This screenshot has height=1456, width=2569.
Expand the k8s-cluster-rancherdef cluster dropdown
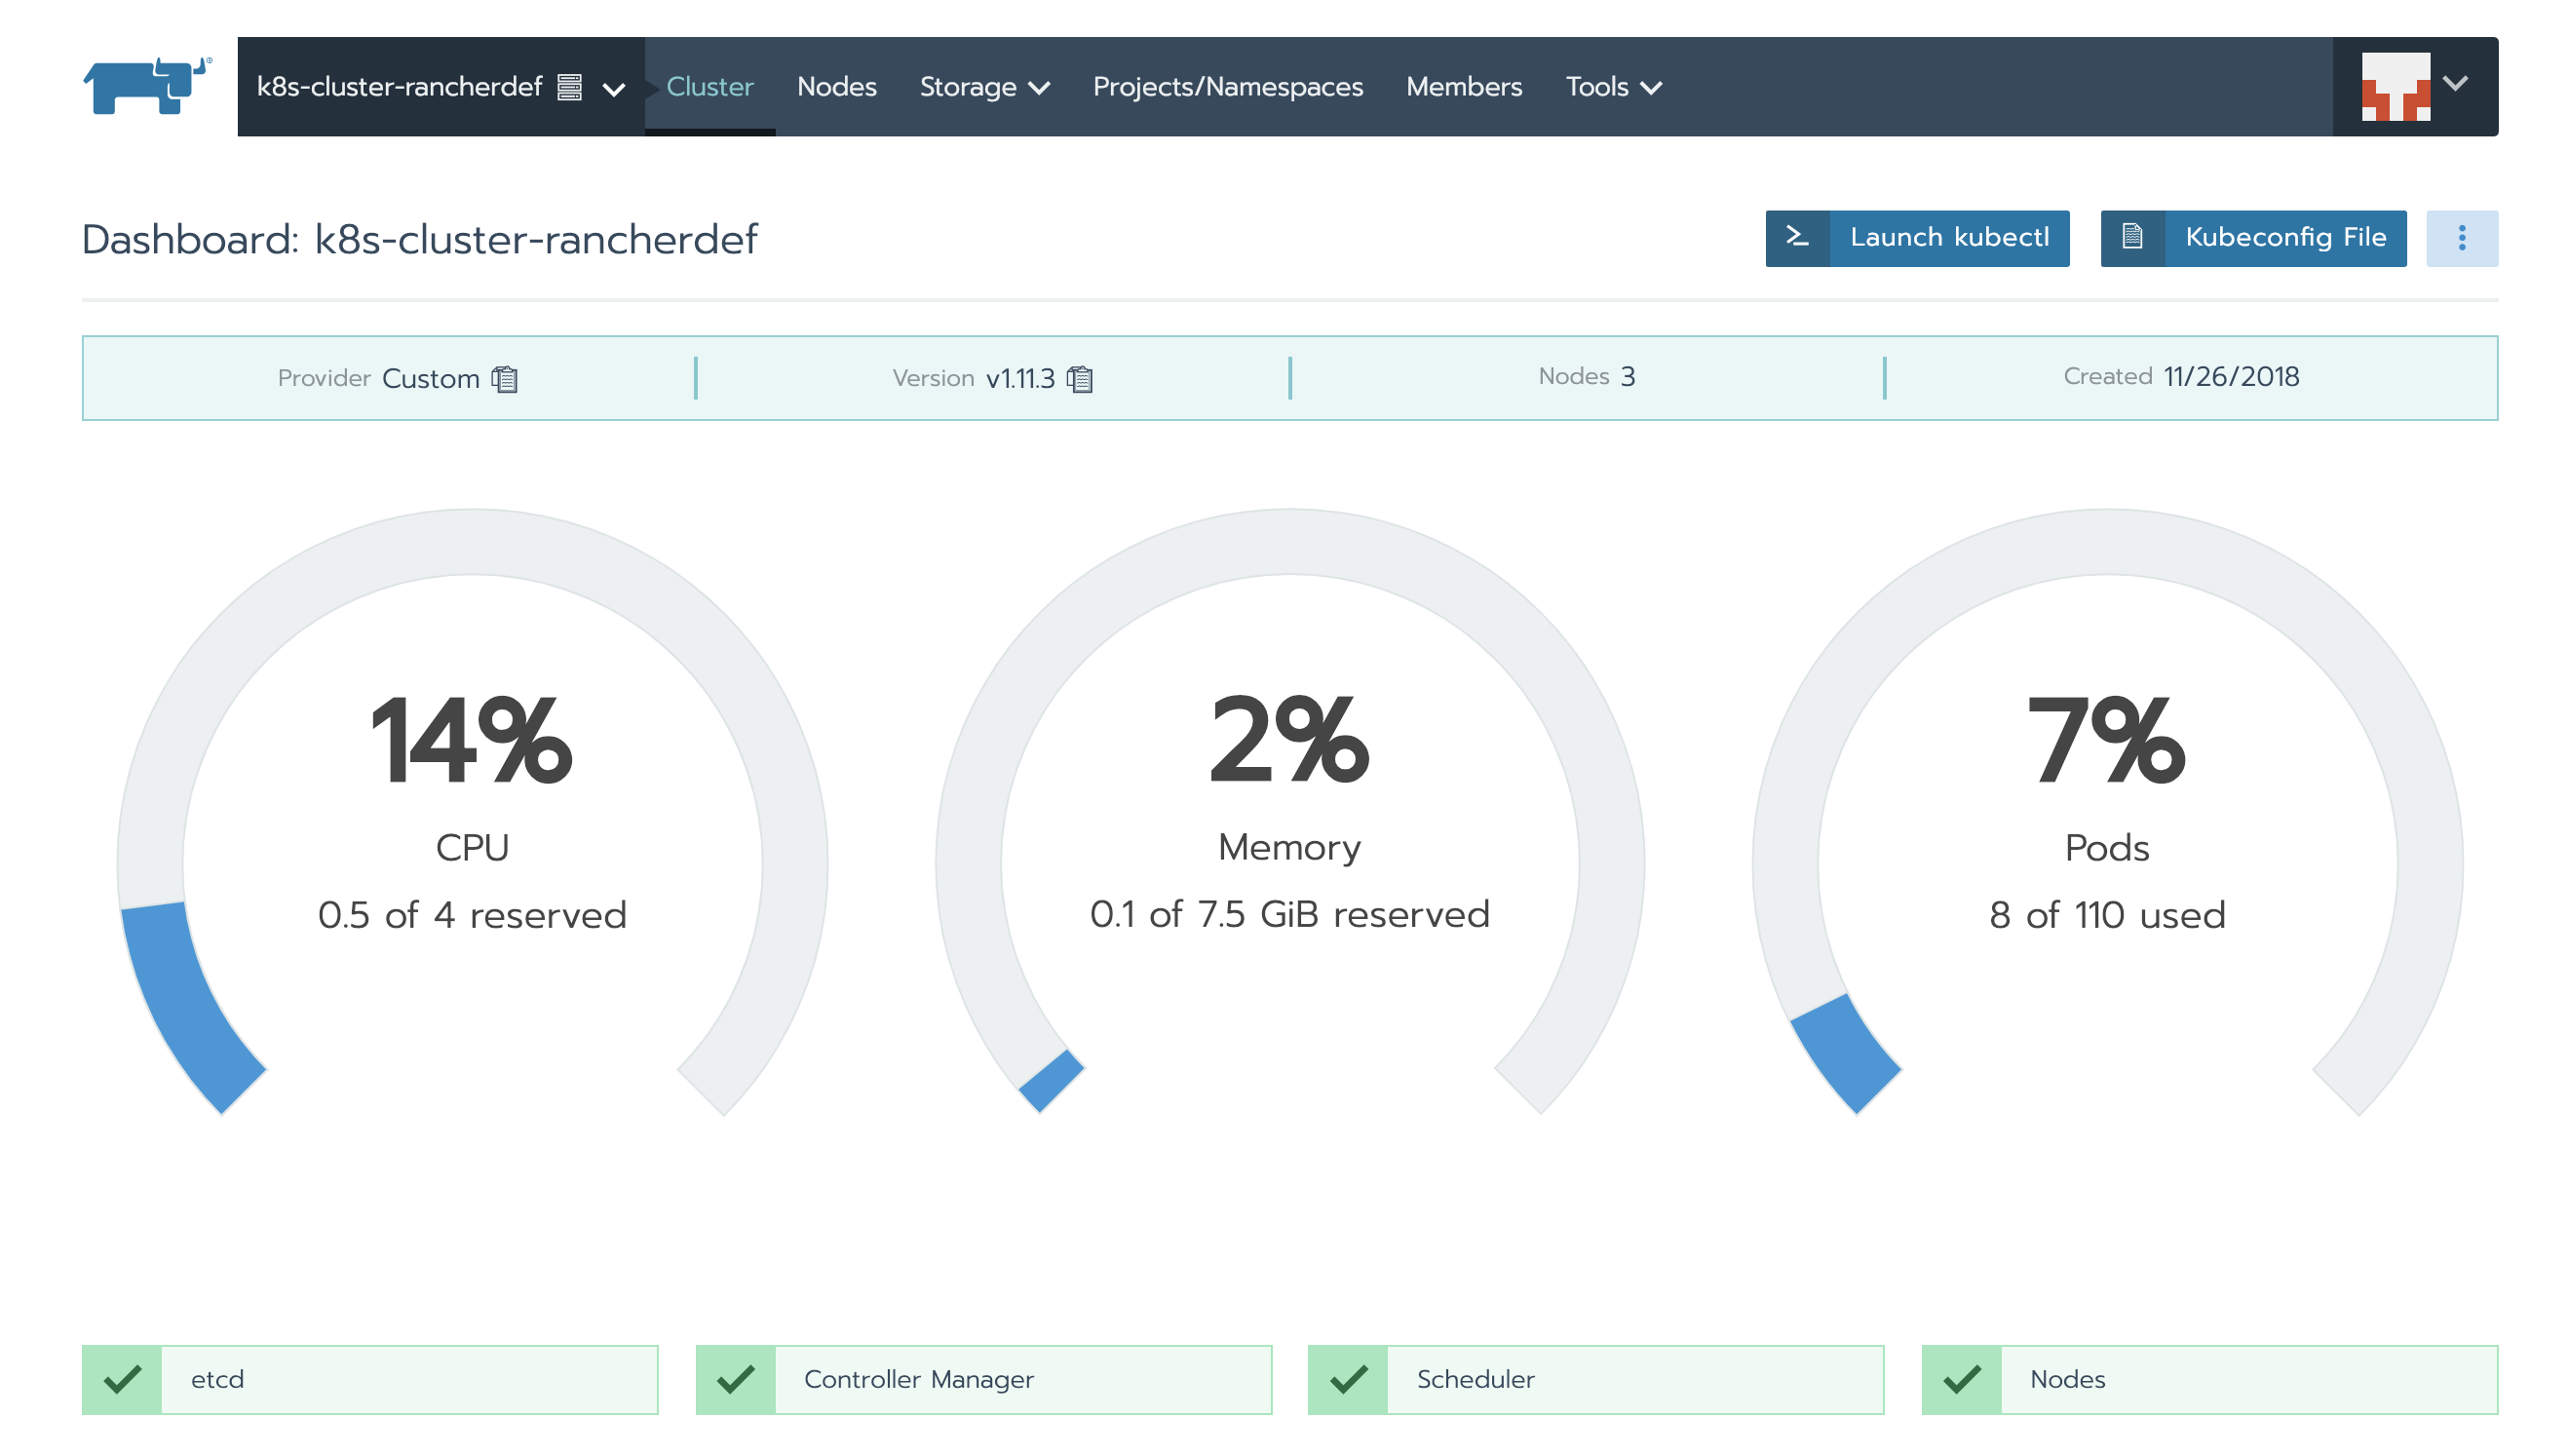[x=613, y=89]
